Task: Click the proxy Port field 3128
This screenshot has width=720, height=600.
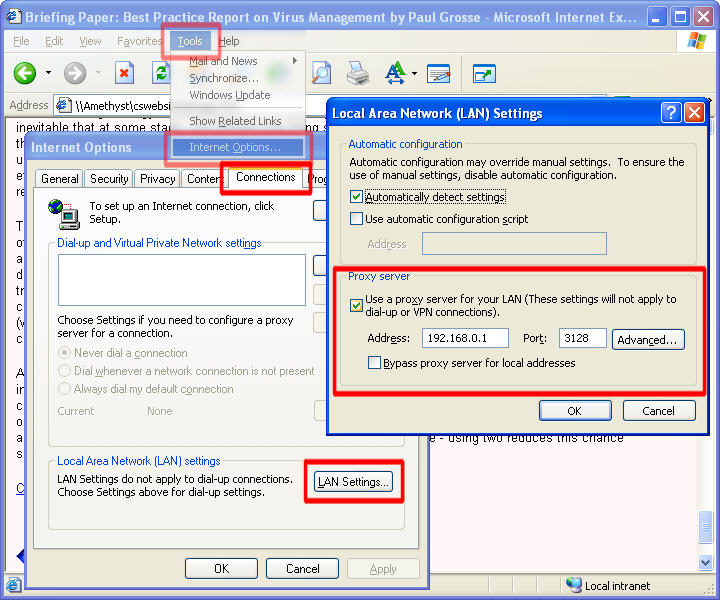Action: [x=583, y=338]
